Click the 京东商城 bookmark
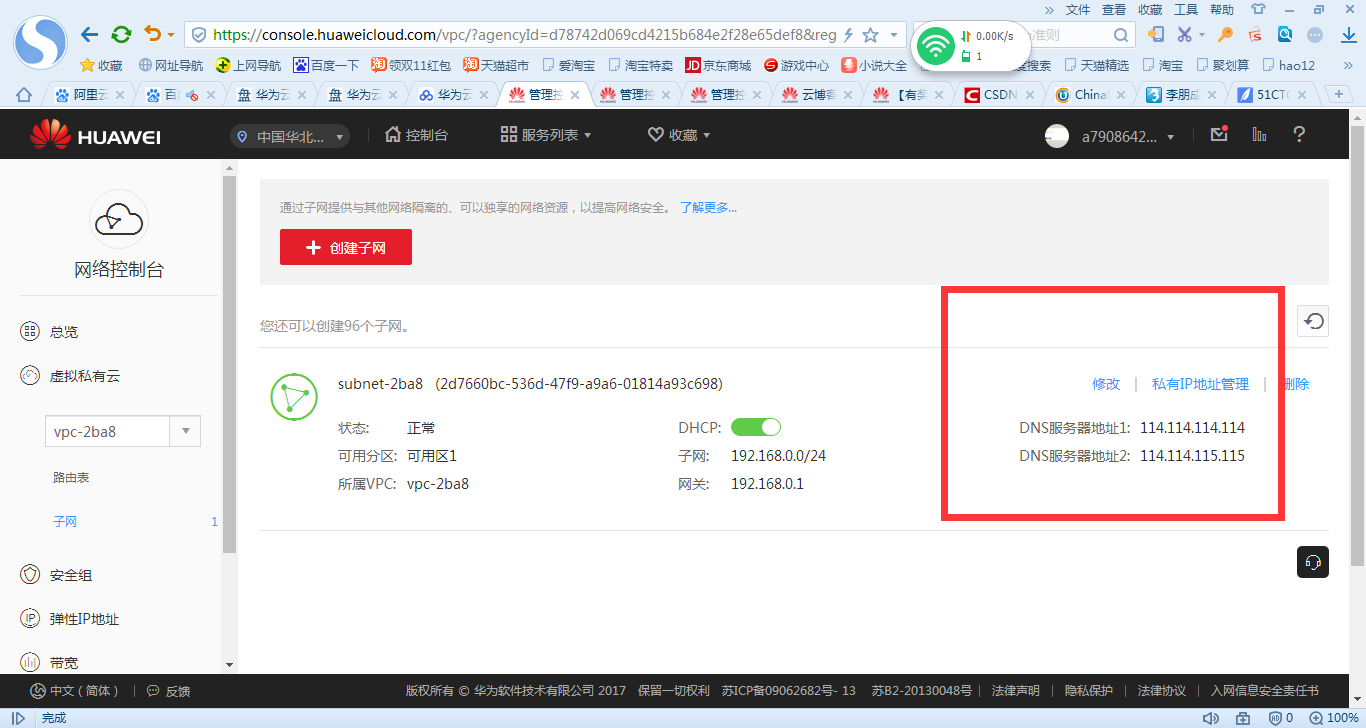The width and height of the screenshot is (1366, 728). pyautogui.click(x=718, y=65)
